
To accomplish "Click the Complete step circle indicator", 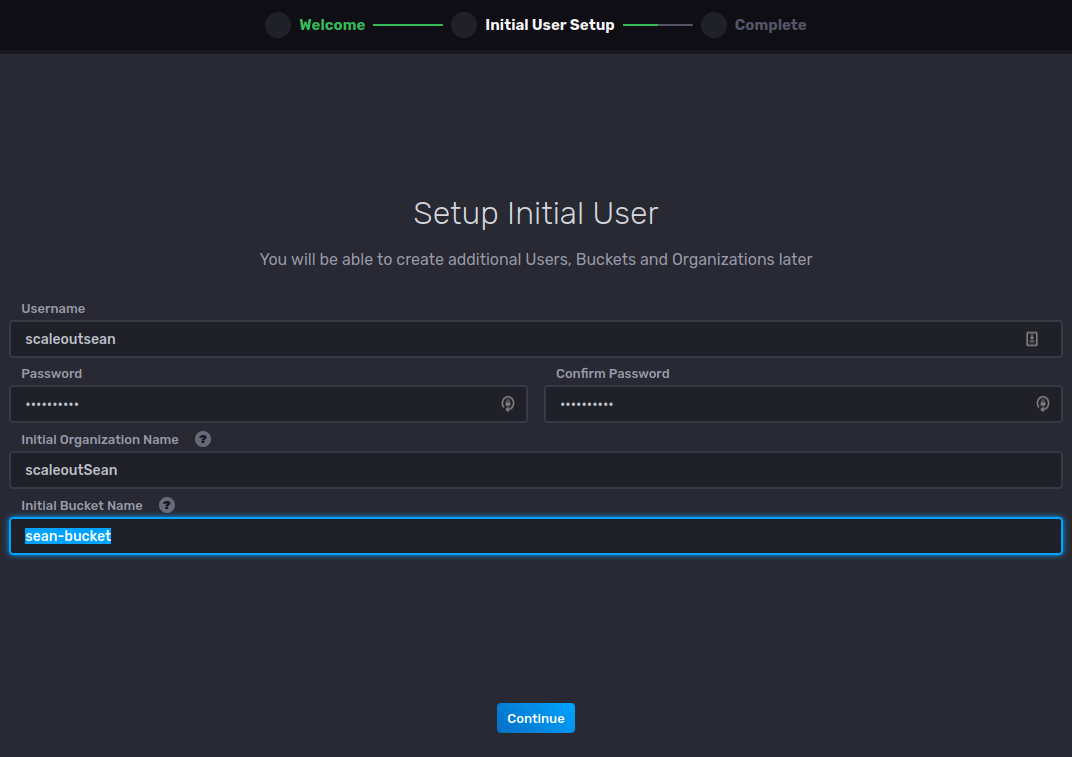I will coord(714,25).
